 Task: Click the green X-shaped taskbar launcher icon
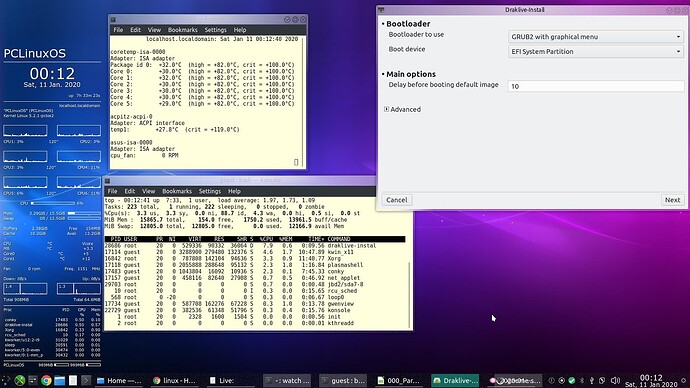pyautogui.click(x=19, y=380)
